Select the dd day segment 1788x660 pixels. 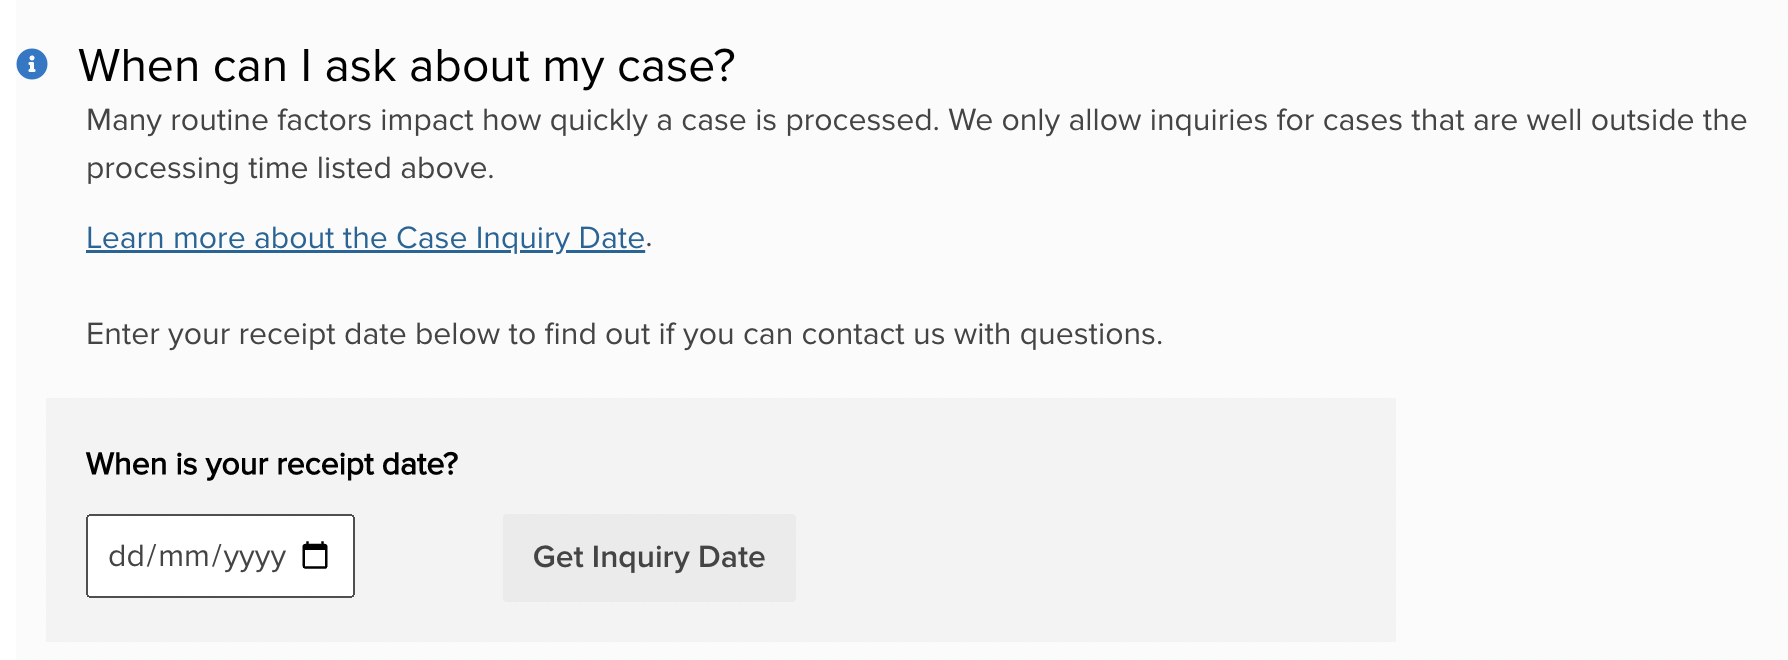pos(126,556)
